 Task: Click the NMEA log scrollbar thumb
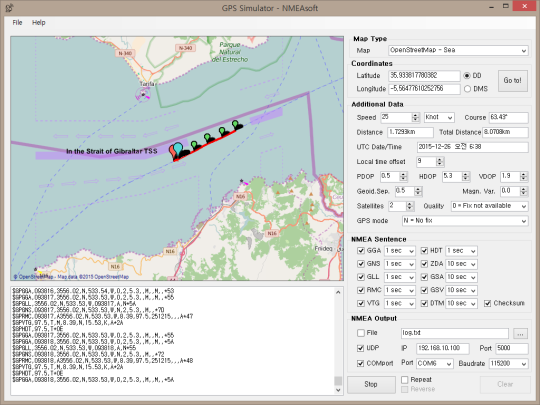(x=338, y=381)
